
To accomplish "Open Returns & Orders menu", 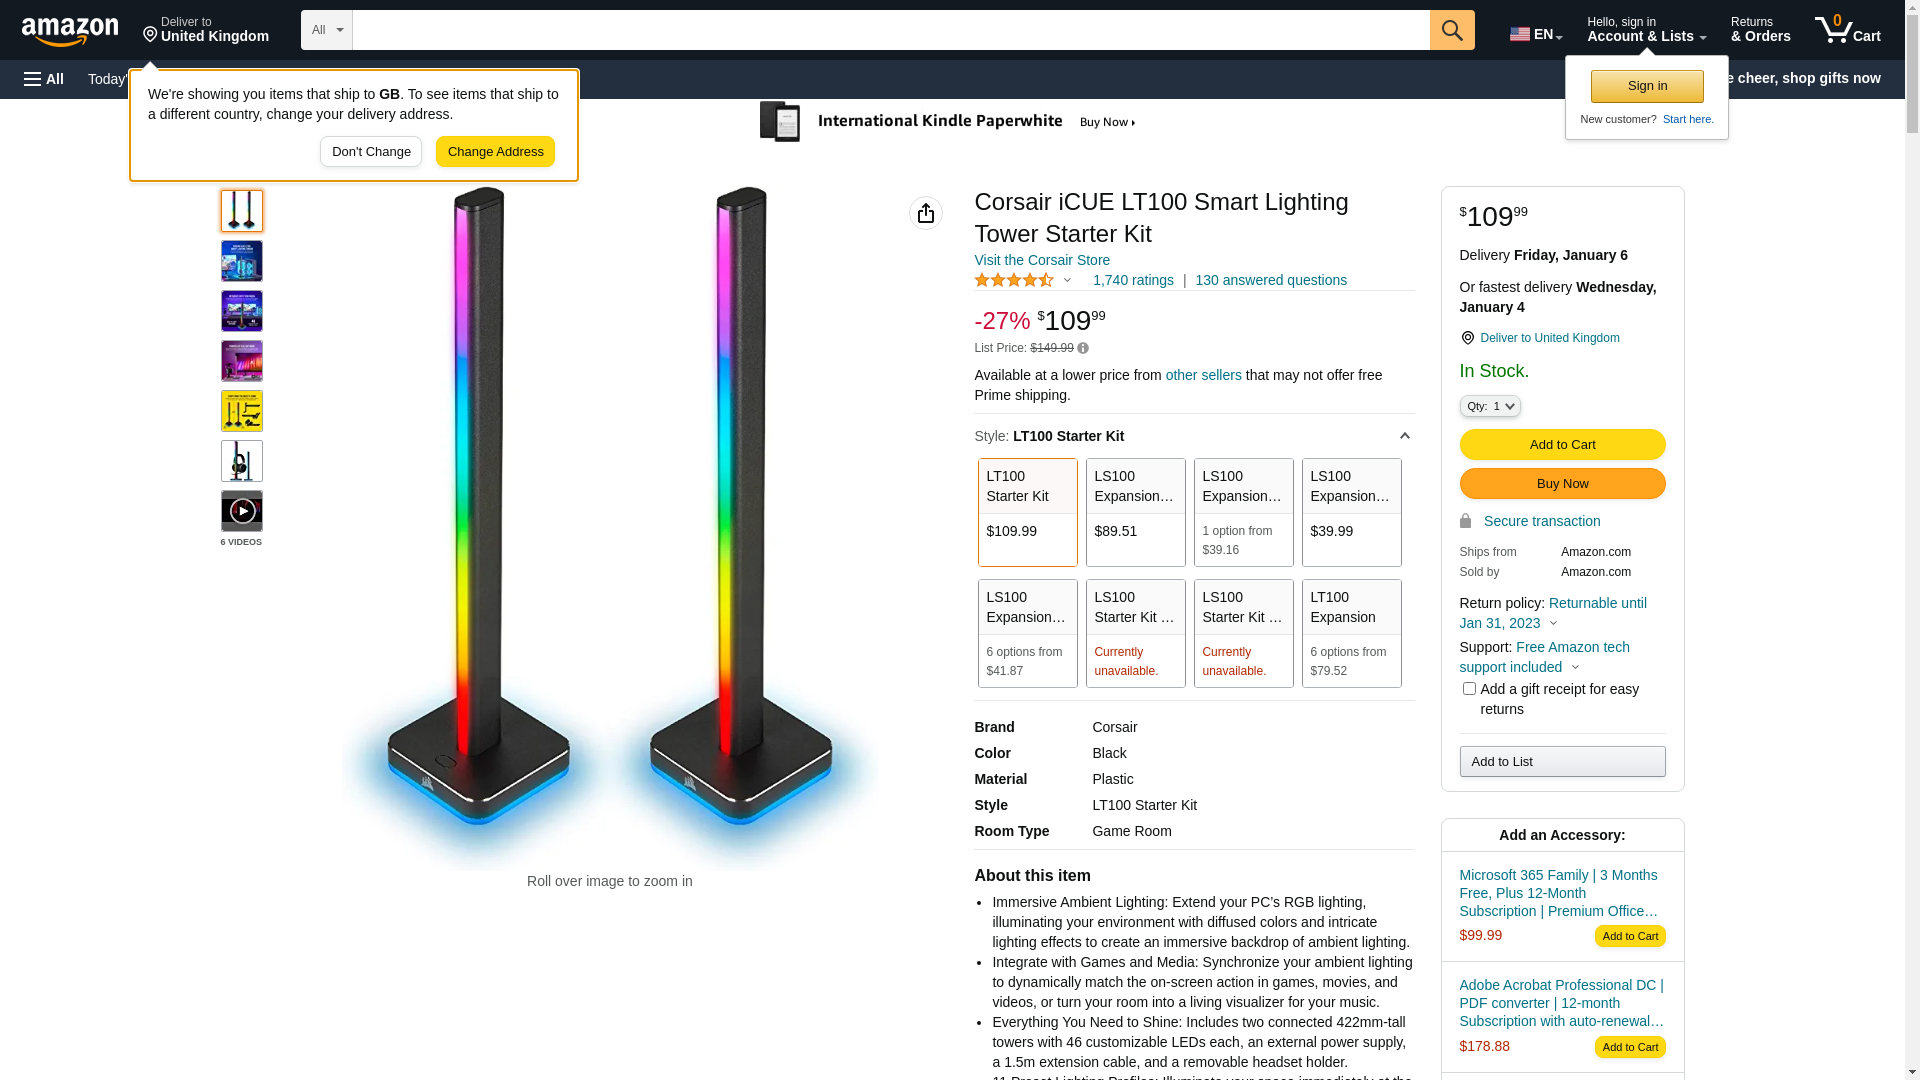I will coord(1760,30).
